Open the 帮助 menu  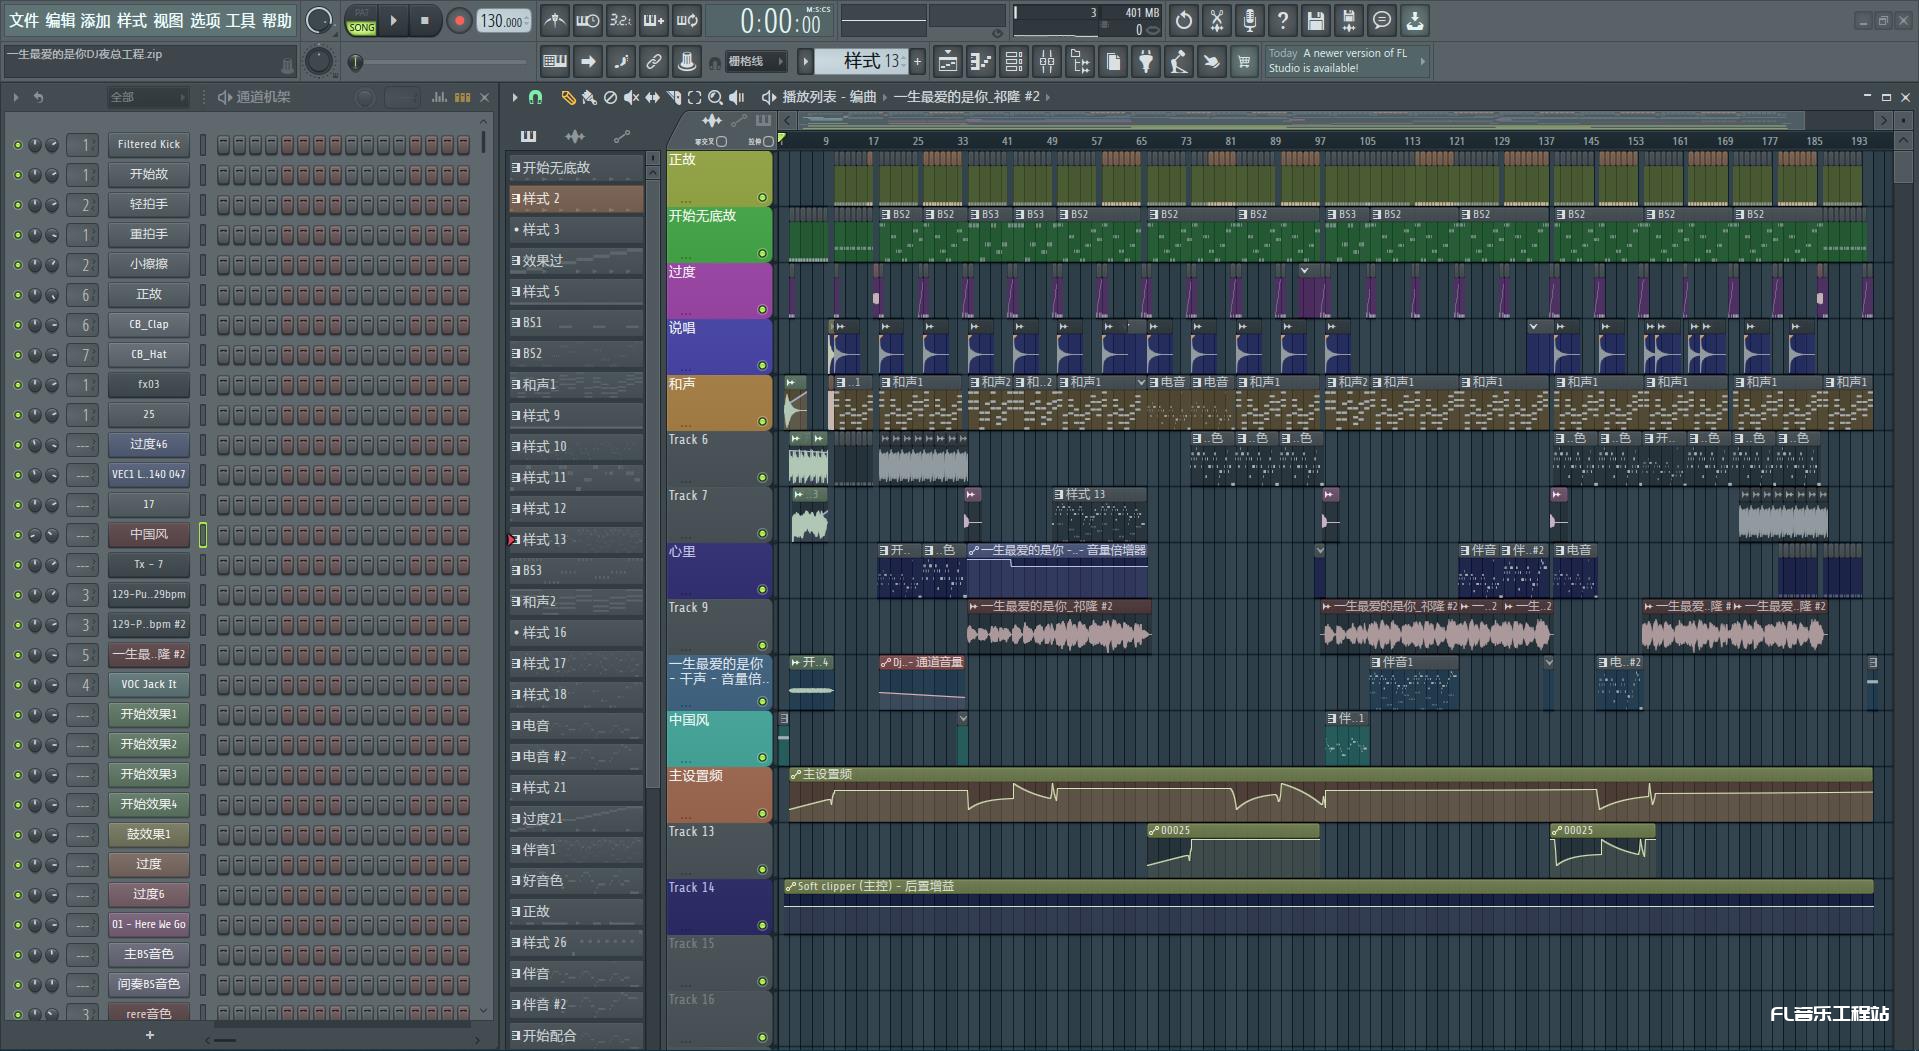pos(277,20)
